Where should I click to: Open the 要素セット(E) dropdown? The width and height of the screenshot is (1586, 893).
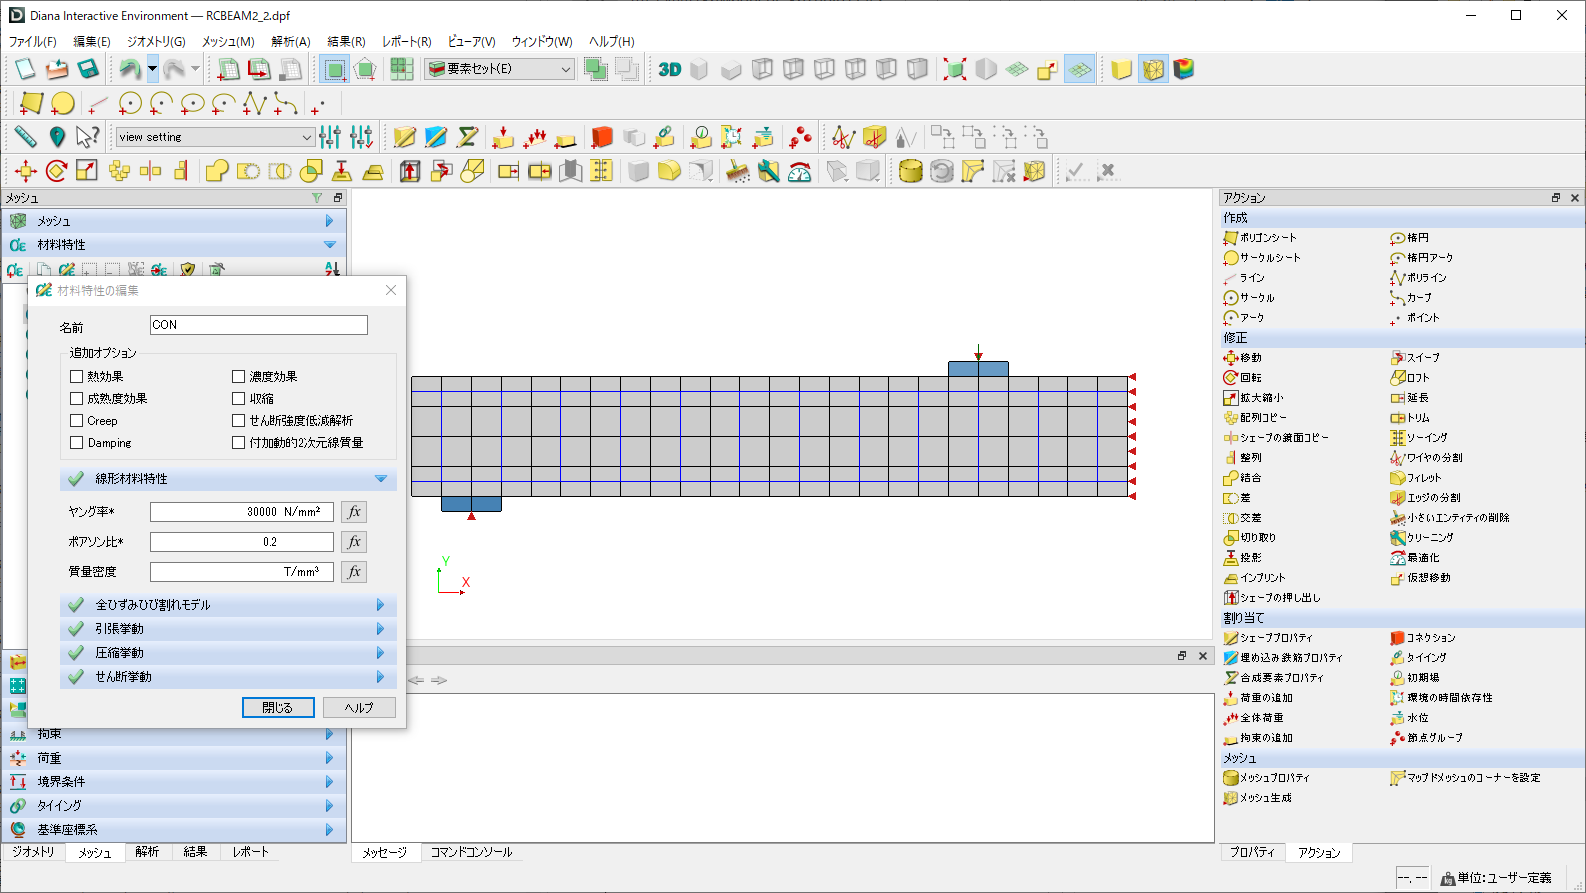[499, 69]
